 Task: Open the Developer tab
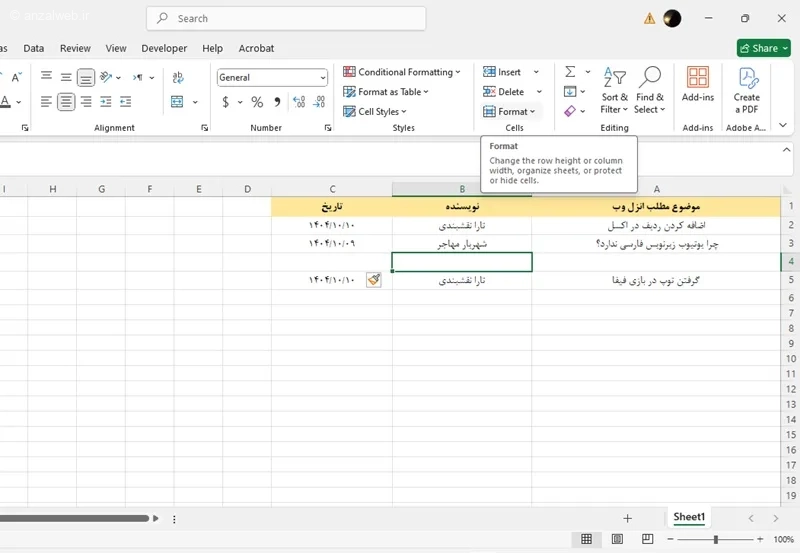pos(164,48)
